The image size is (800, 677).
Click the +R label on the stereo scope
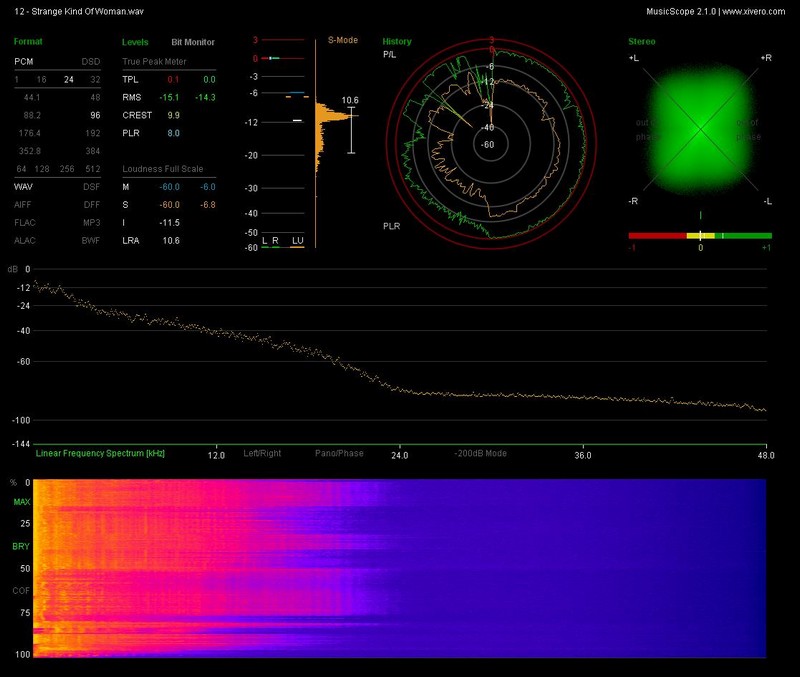[766, 58]
